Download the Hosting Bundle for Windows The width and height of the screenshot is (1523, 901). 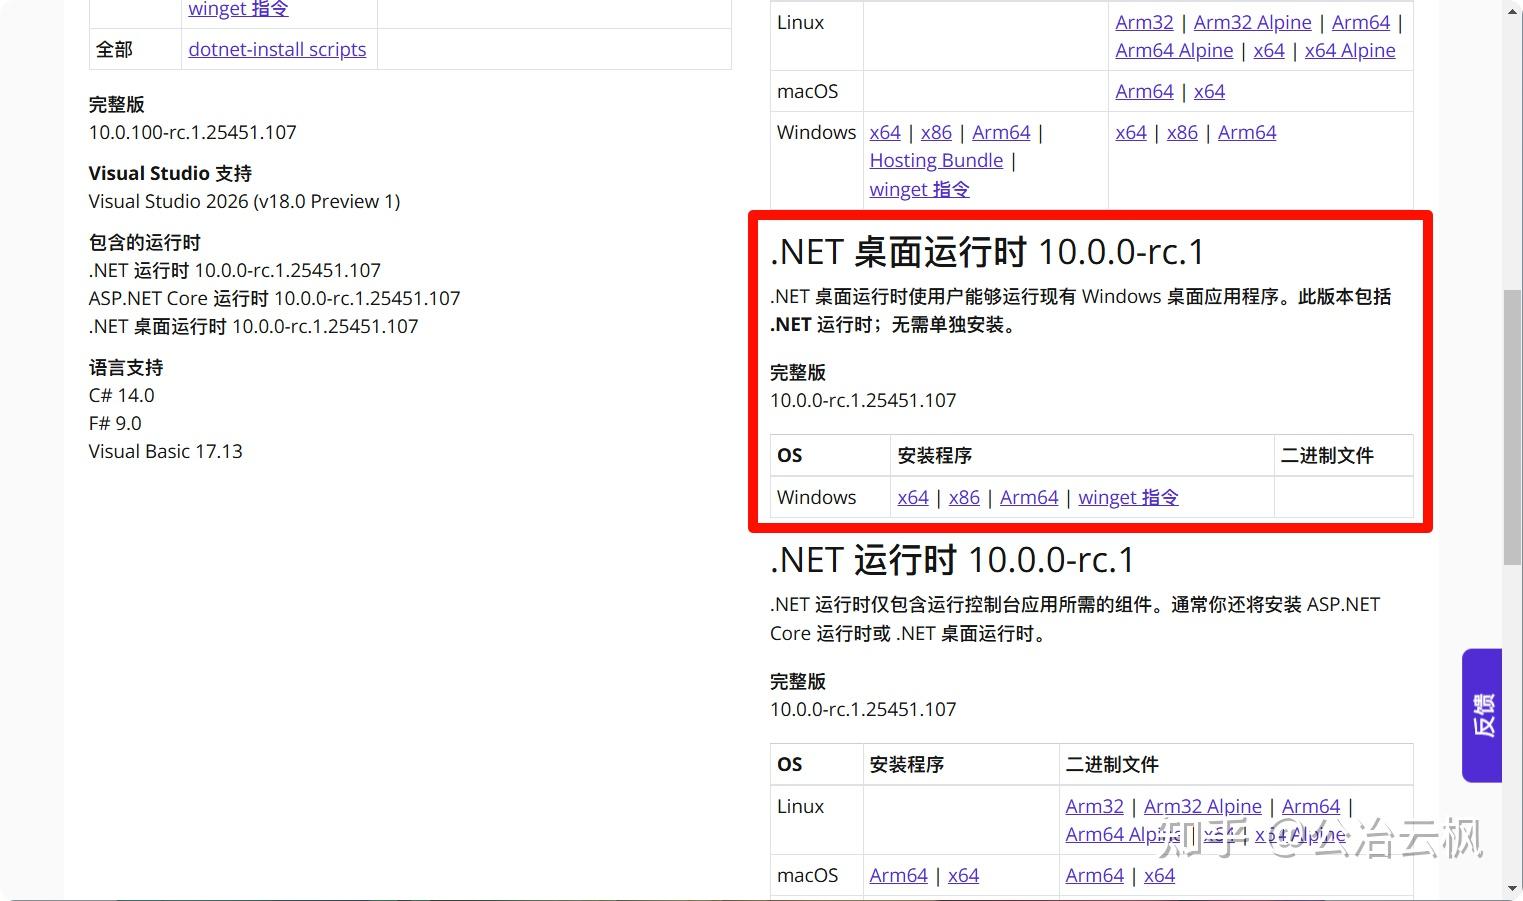(x=935, y=160)
